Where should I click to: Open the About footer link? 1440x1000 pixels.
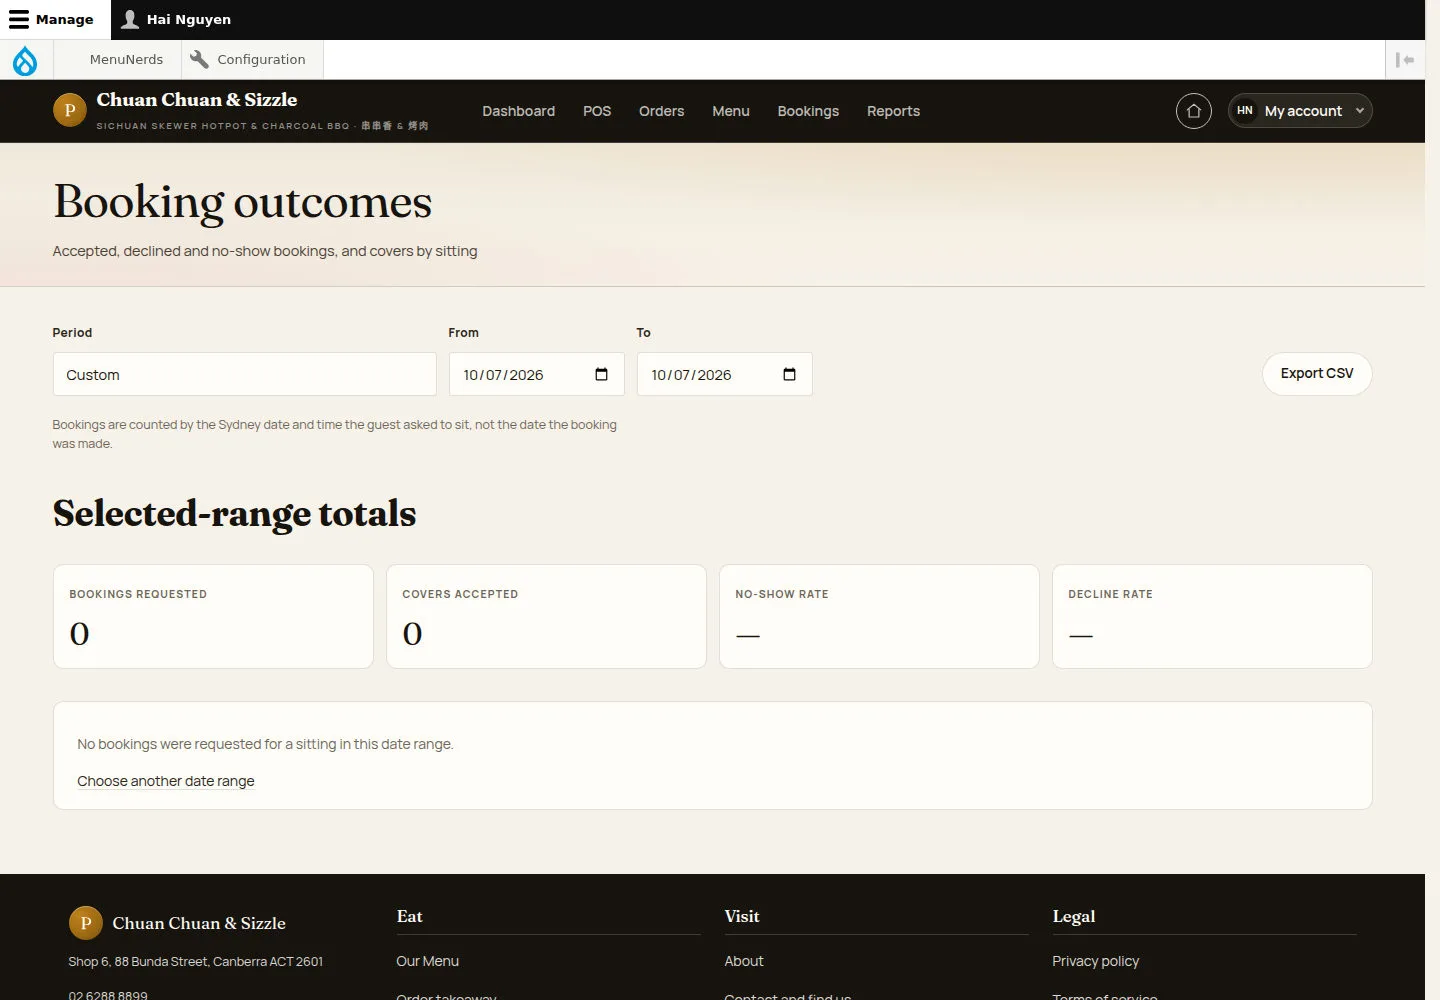pos(744,961)
